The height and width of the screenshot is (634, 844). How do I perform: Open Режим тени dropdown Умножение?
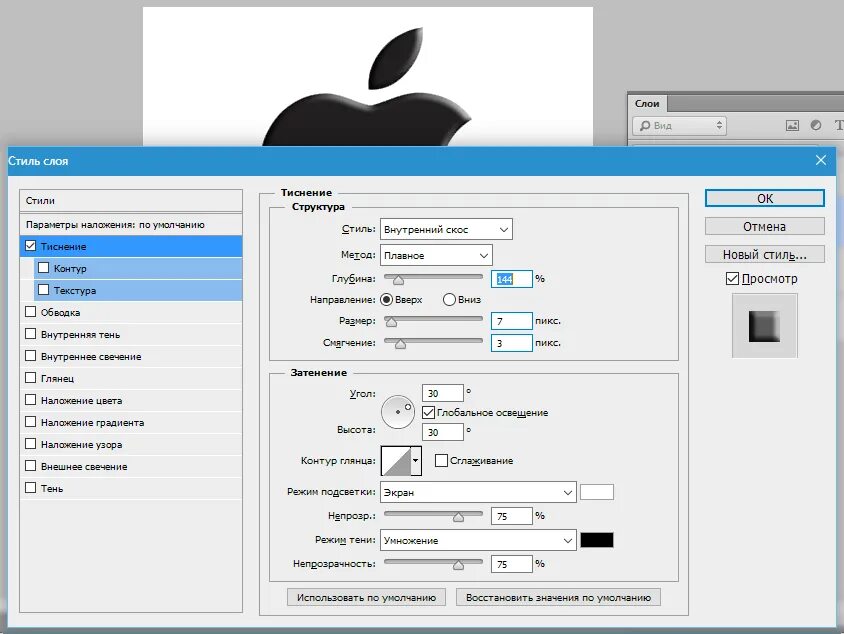pyautogui.click(x=478, y=540)
